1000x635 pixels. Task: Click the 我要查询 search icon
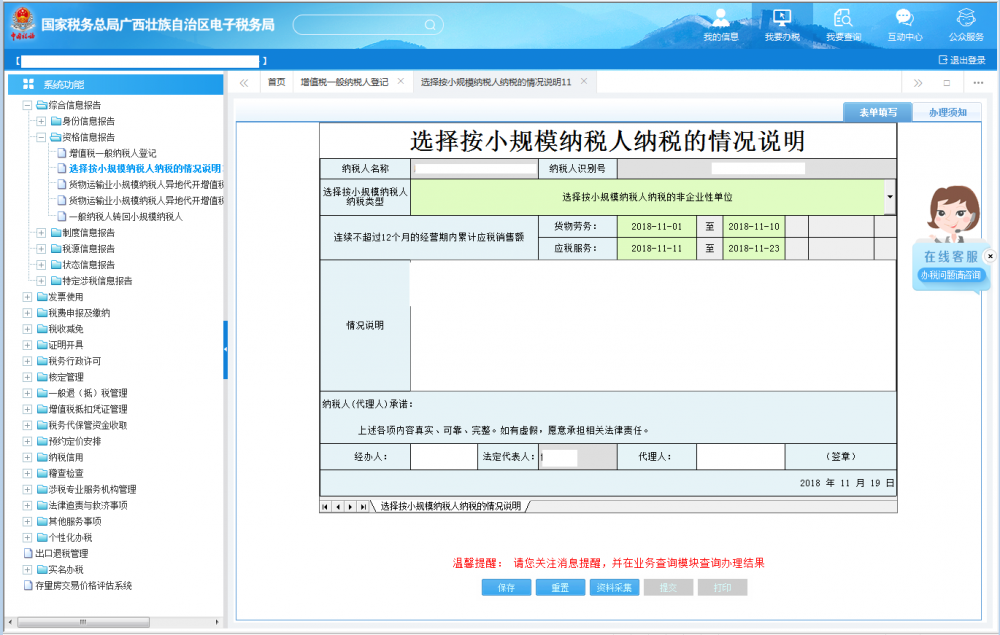click(x=843, y=18)
